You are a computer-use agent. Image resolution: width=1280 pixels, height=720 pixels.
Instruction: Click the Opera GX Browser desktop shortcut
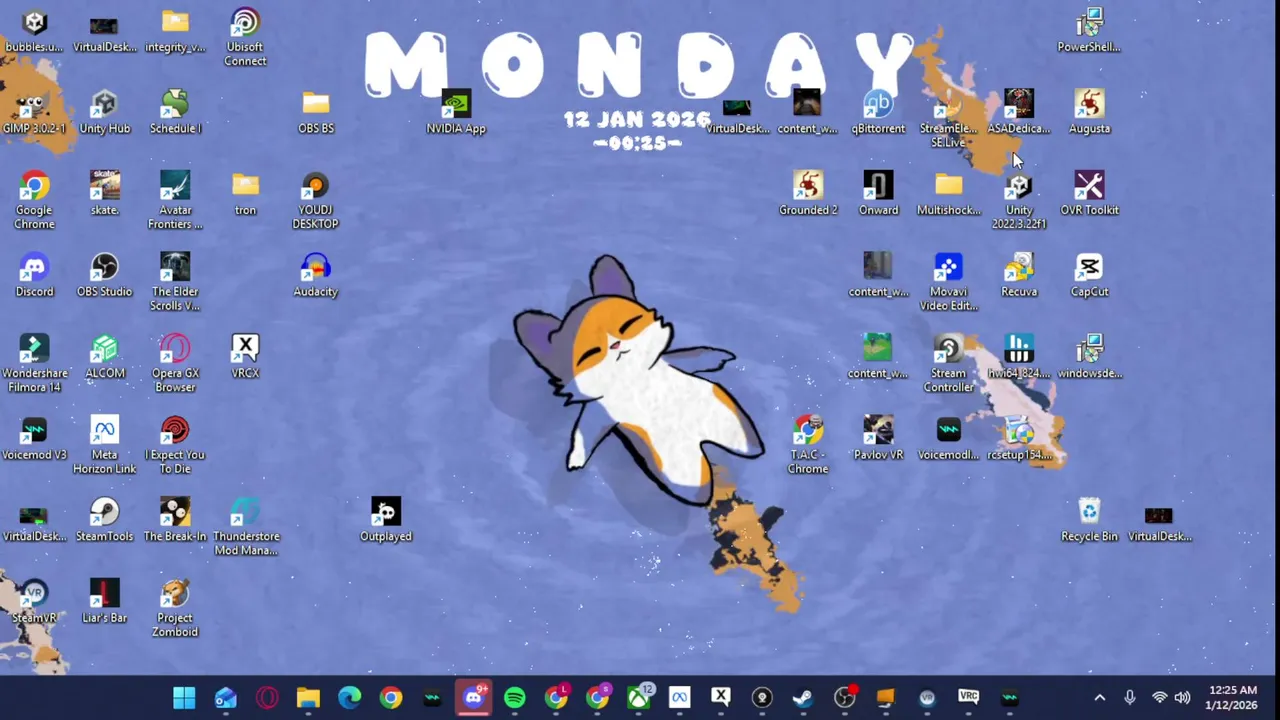(175, 364)
